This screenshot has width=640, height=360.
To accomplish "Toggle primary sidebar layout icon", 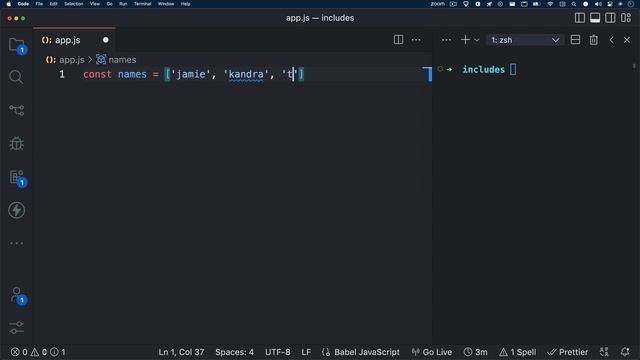I will click(580, 18).
